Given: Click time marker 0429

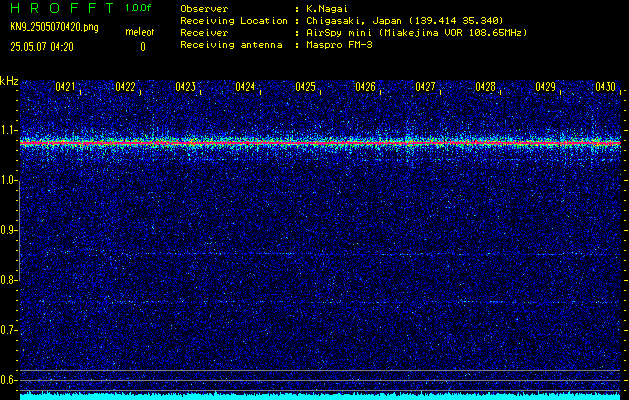Looking at the screenshot, I should click(x=546, y=87).
